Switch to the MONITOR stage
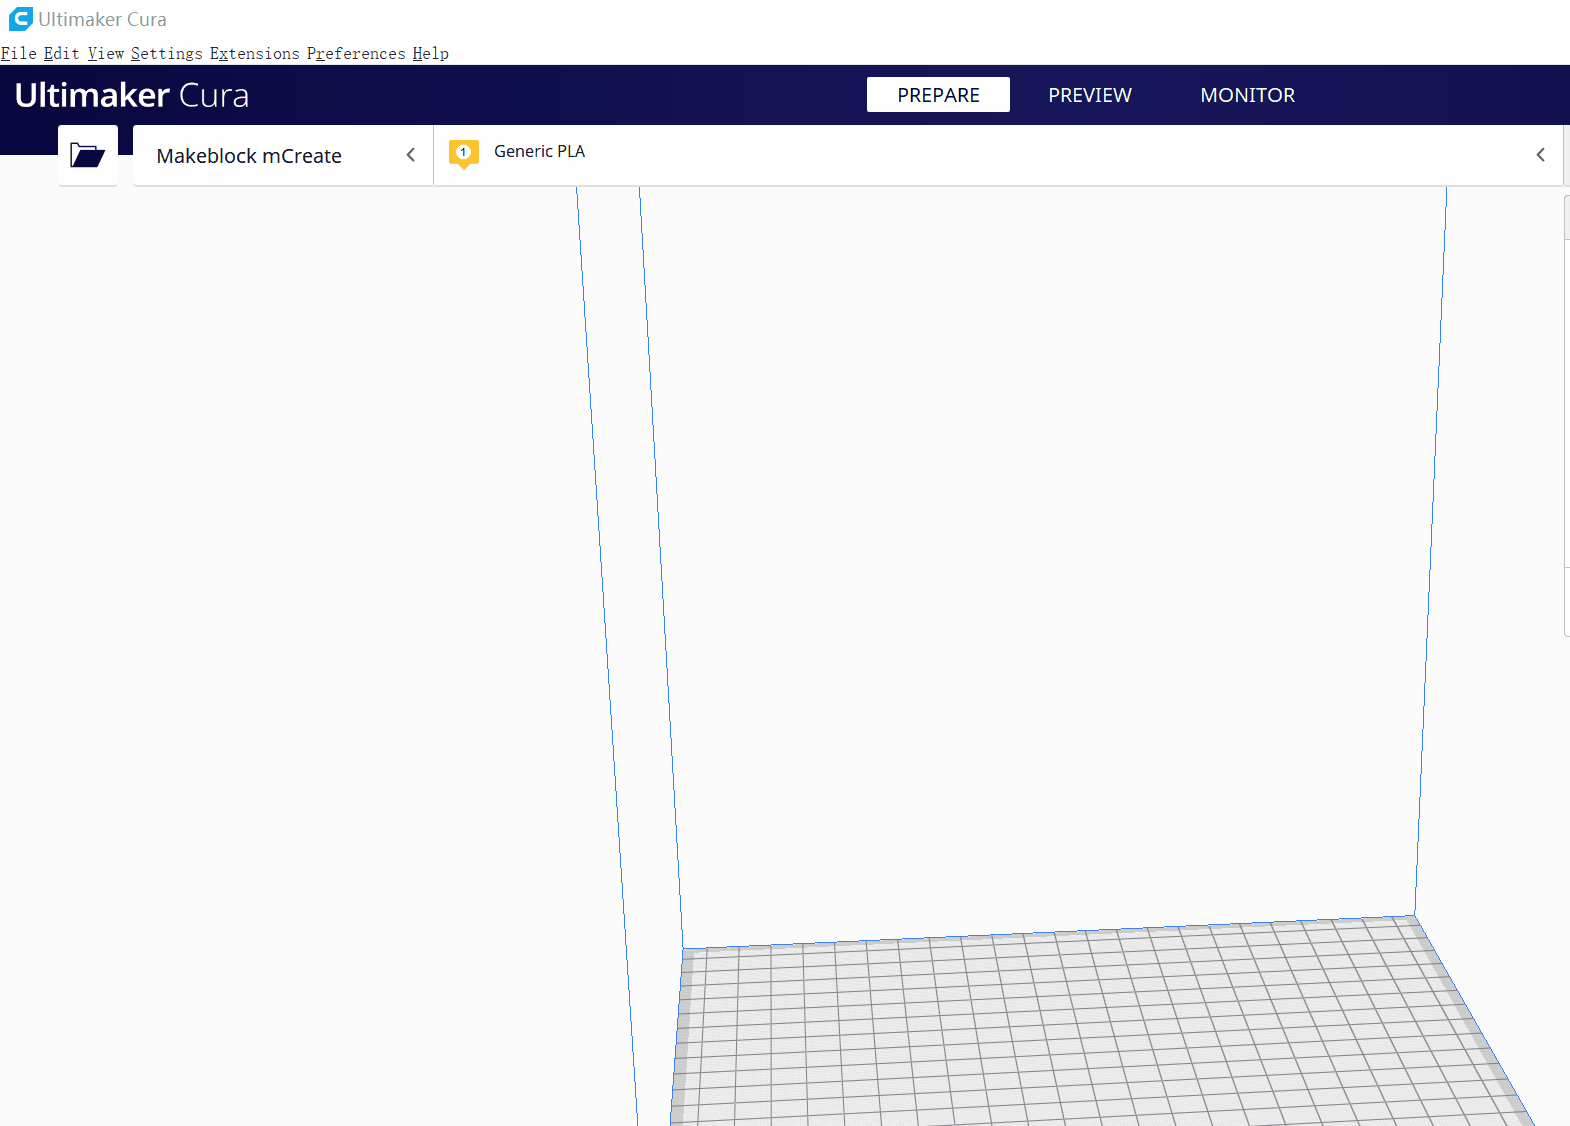The height and width of the screenshot is (1126, 1570). pos(1247,95)
